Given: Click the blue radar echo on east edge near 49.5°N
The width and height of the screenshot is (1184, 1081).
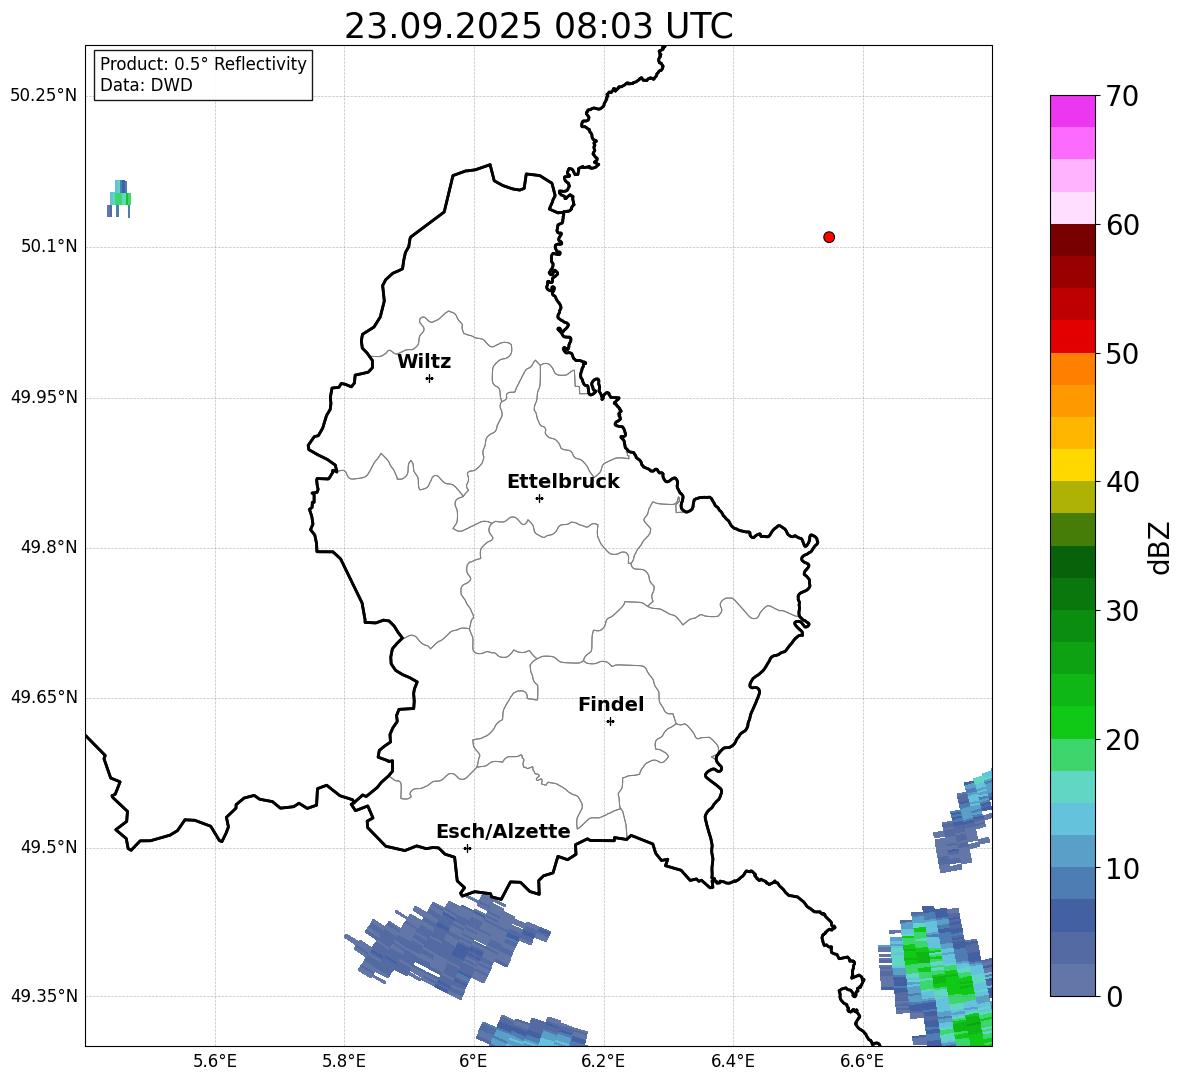Looking at the screenshot, I should (964, 821).
